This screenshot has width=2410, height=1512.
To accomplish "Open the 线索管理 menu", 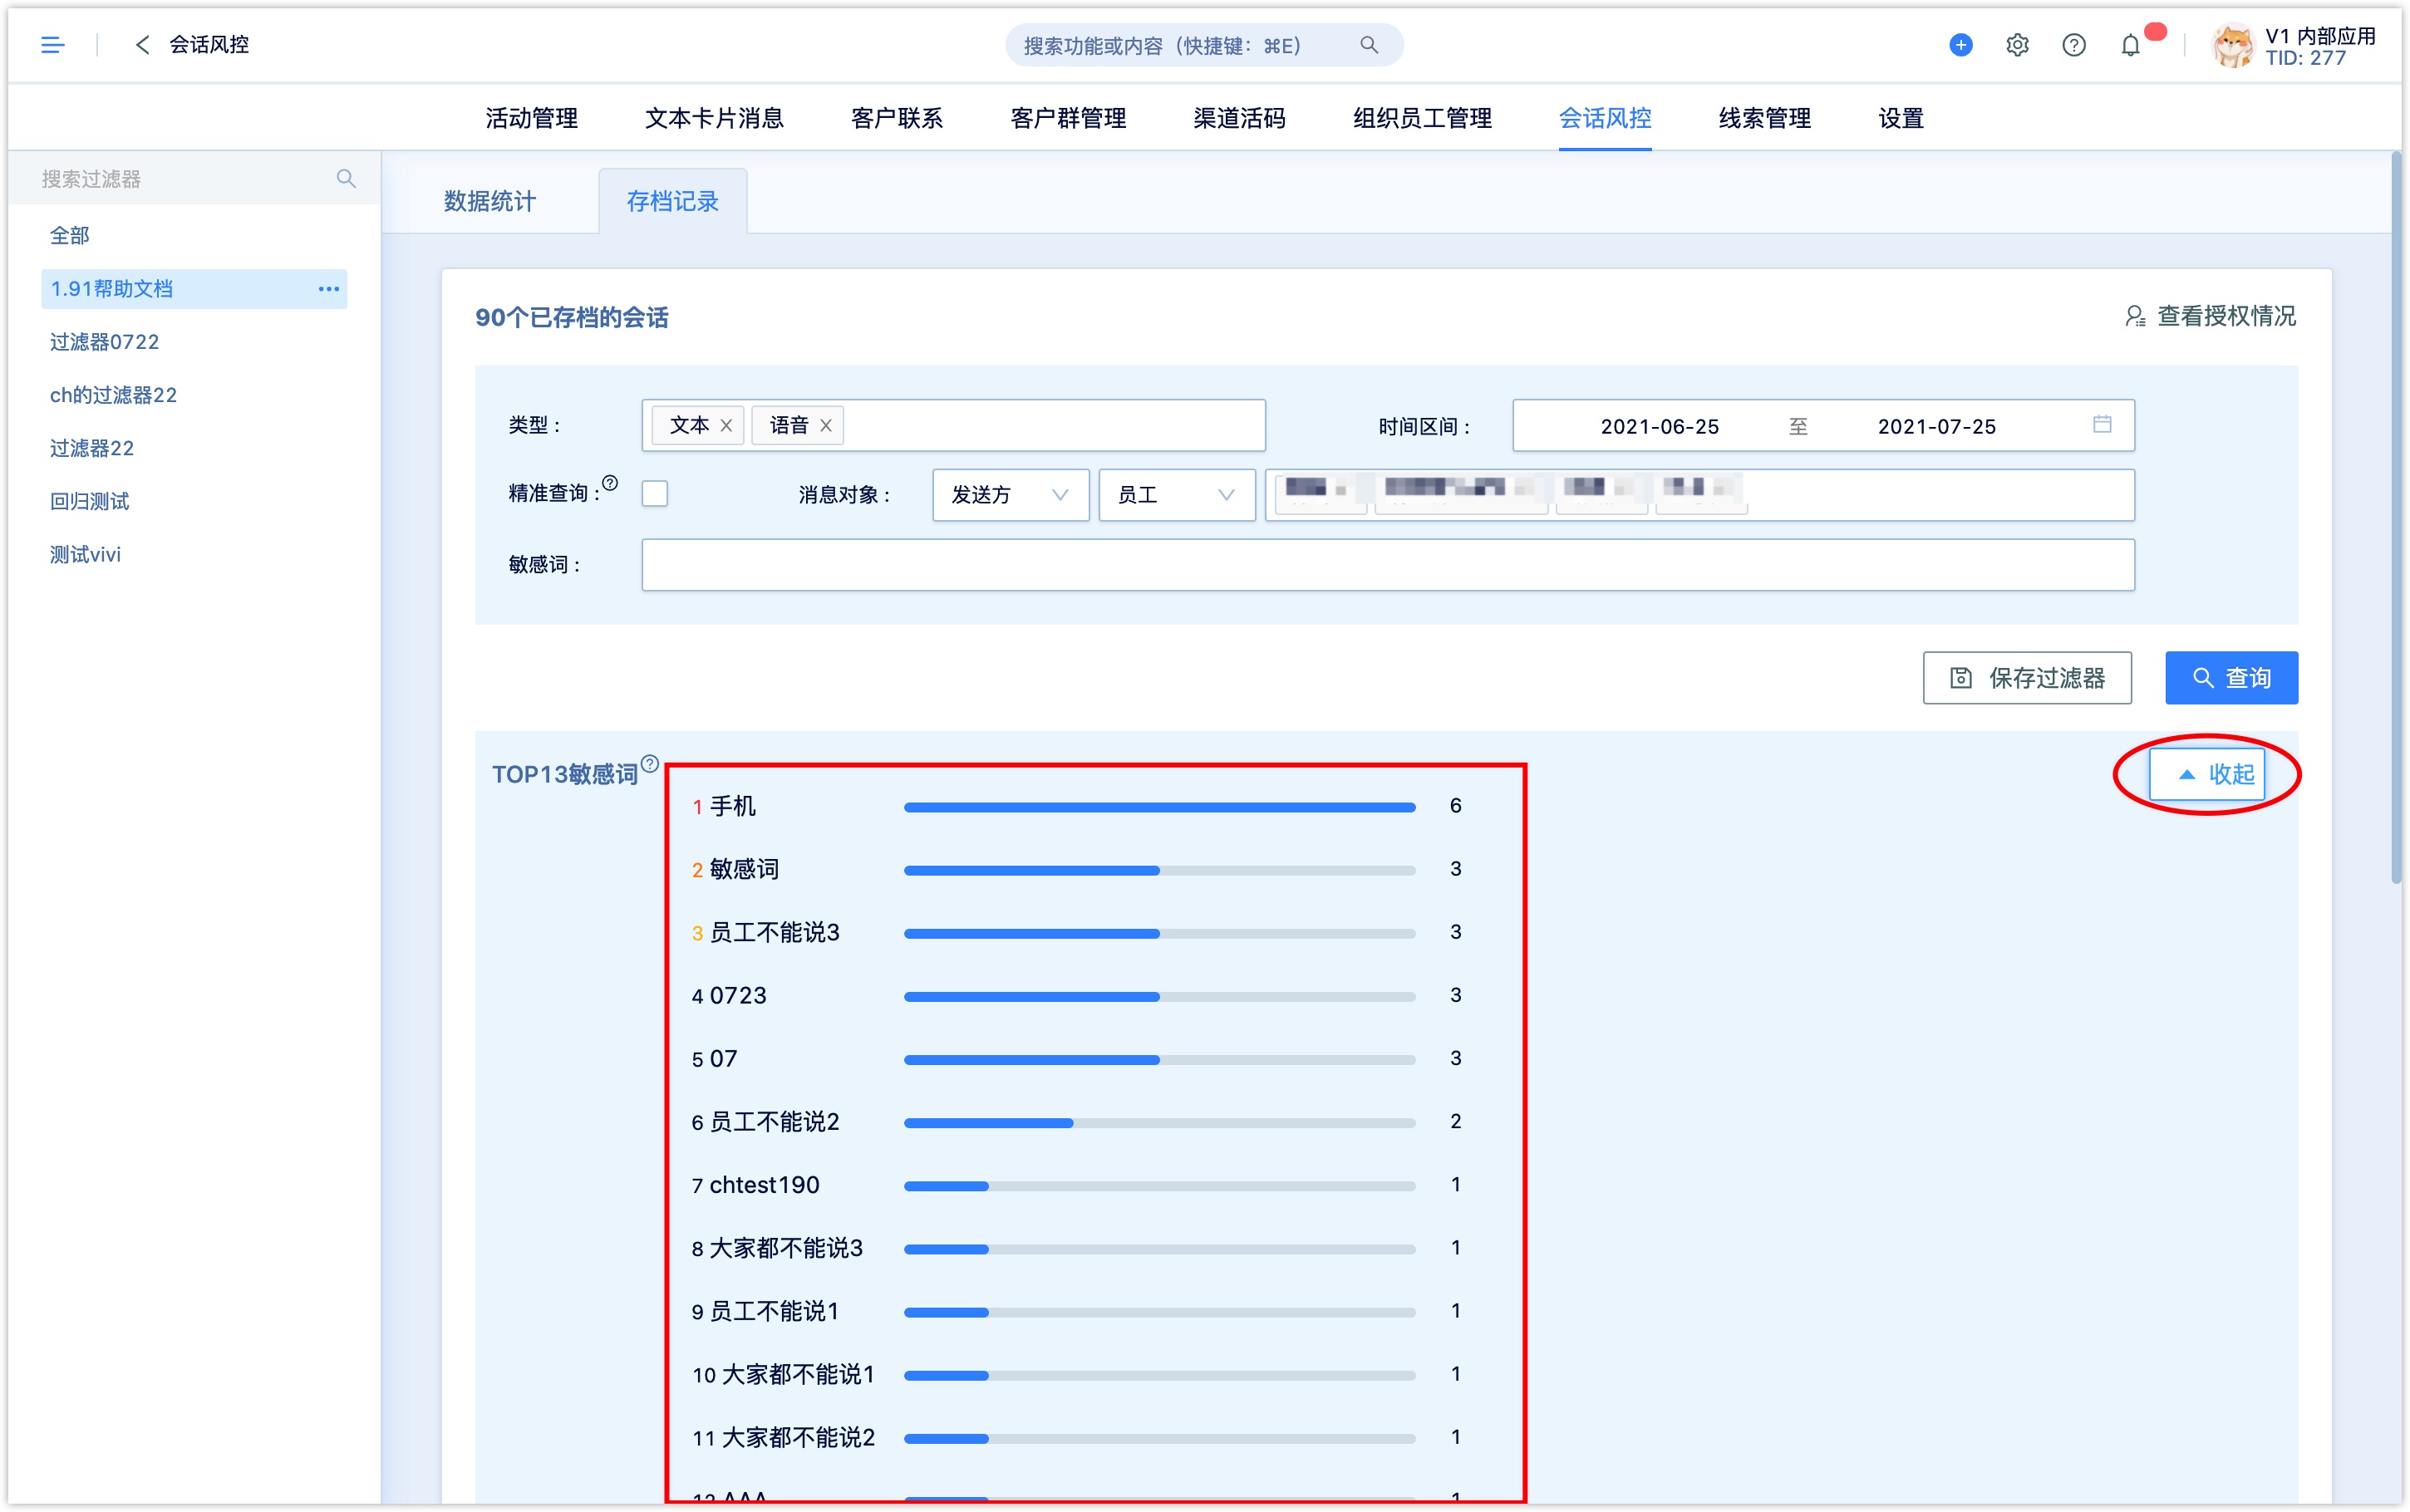I will (x=1765, y=119).
